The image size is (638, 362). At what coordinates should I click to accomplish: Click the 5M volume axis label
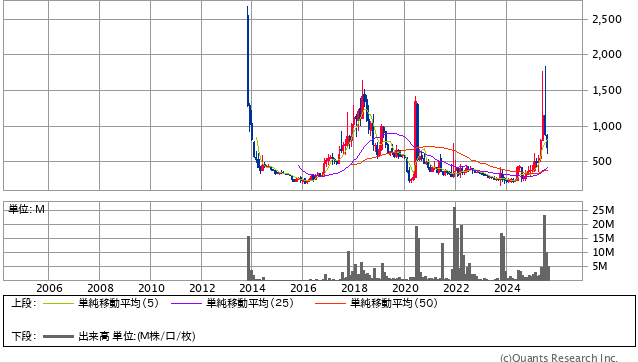[x=600, y=266]
